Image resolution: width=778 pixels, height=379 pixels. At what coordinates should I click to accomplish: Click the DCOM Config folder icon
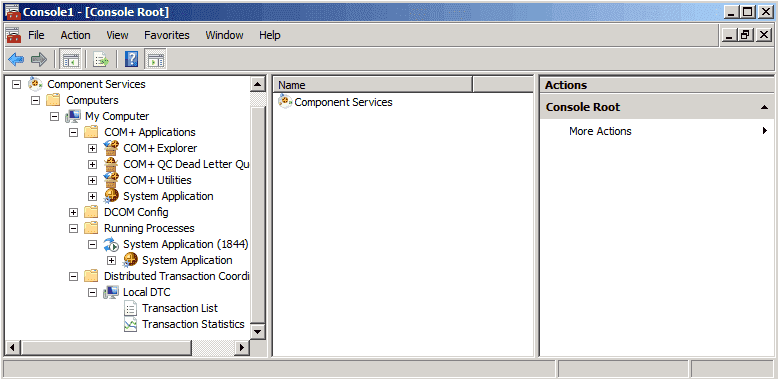click(x=91, y=212)
